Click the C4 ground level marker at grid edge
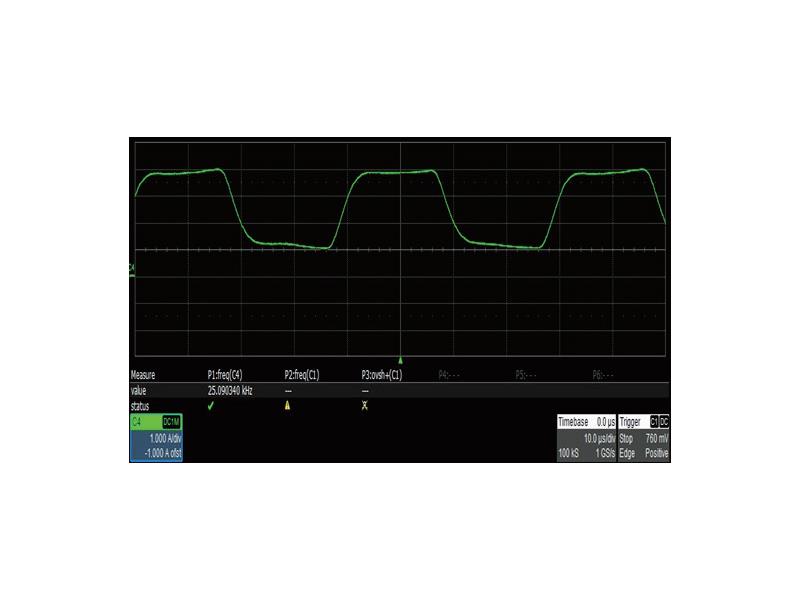This screenshot has width=800, height=600. (x=132, y=271)
